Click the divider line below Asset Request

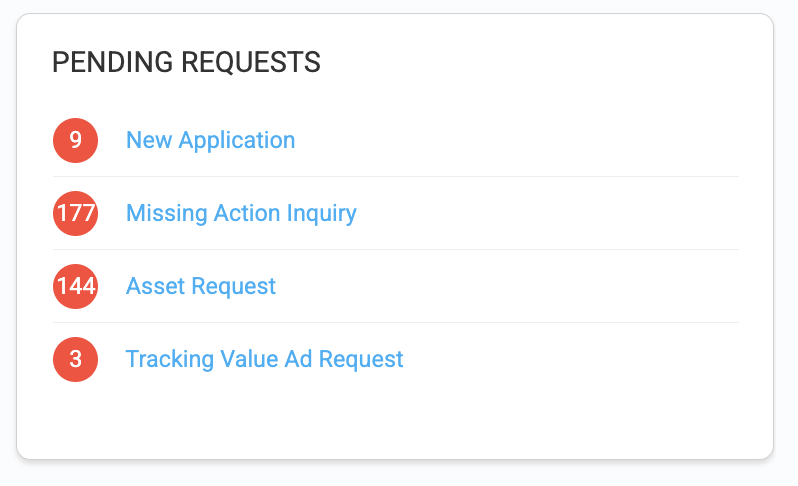point(400,323)
